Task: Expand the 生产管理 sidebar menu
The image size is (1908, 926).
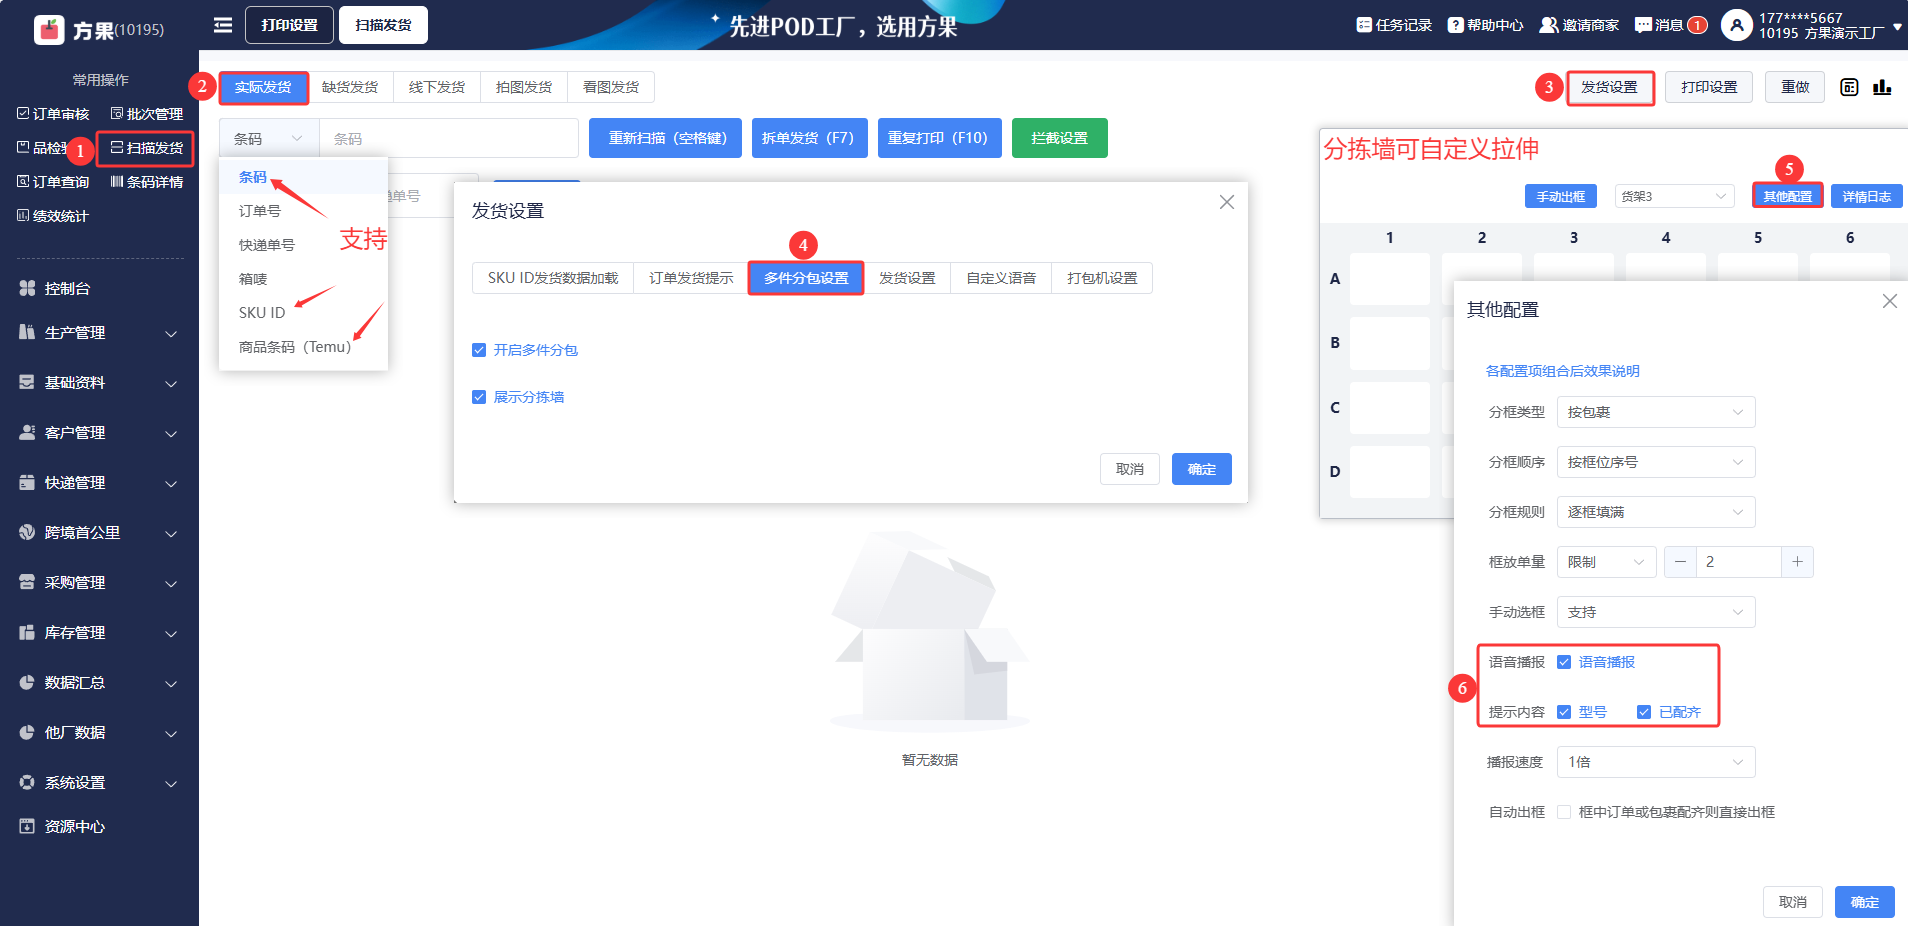Action: pyautogui.click(x=99, y=333)
